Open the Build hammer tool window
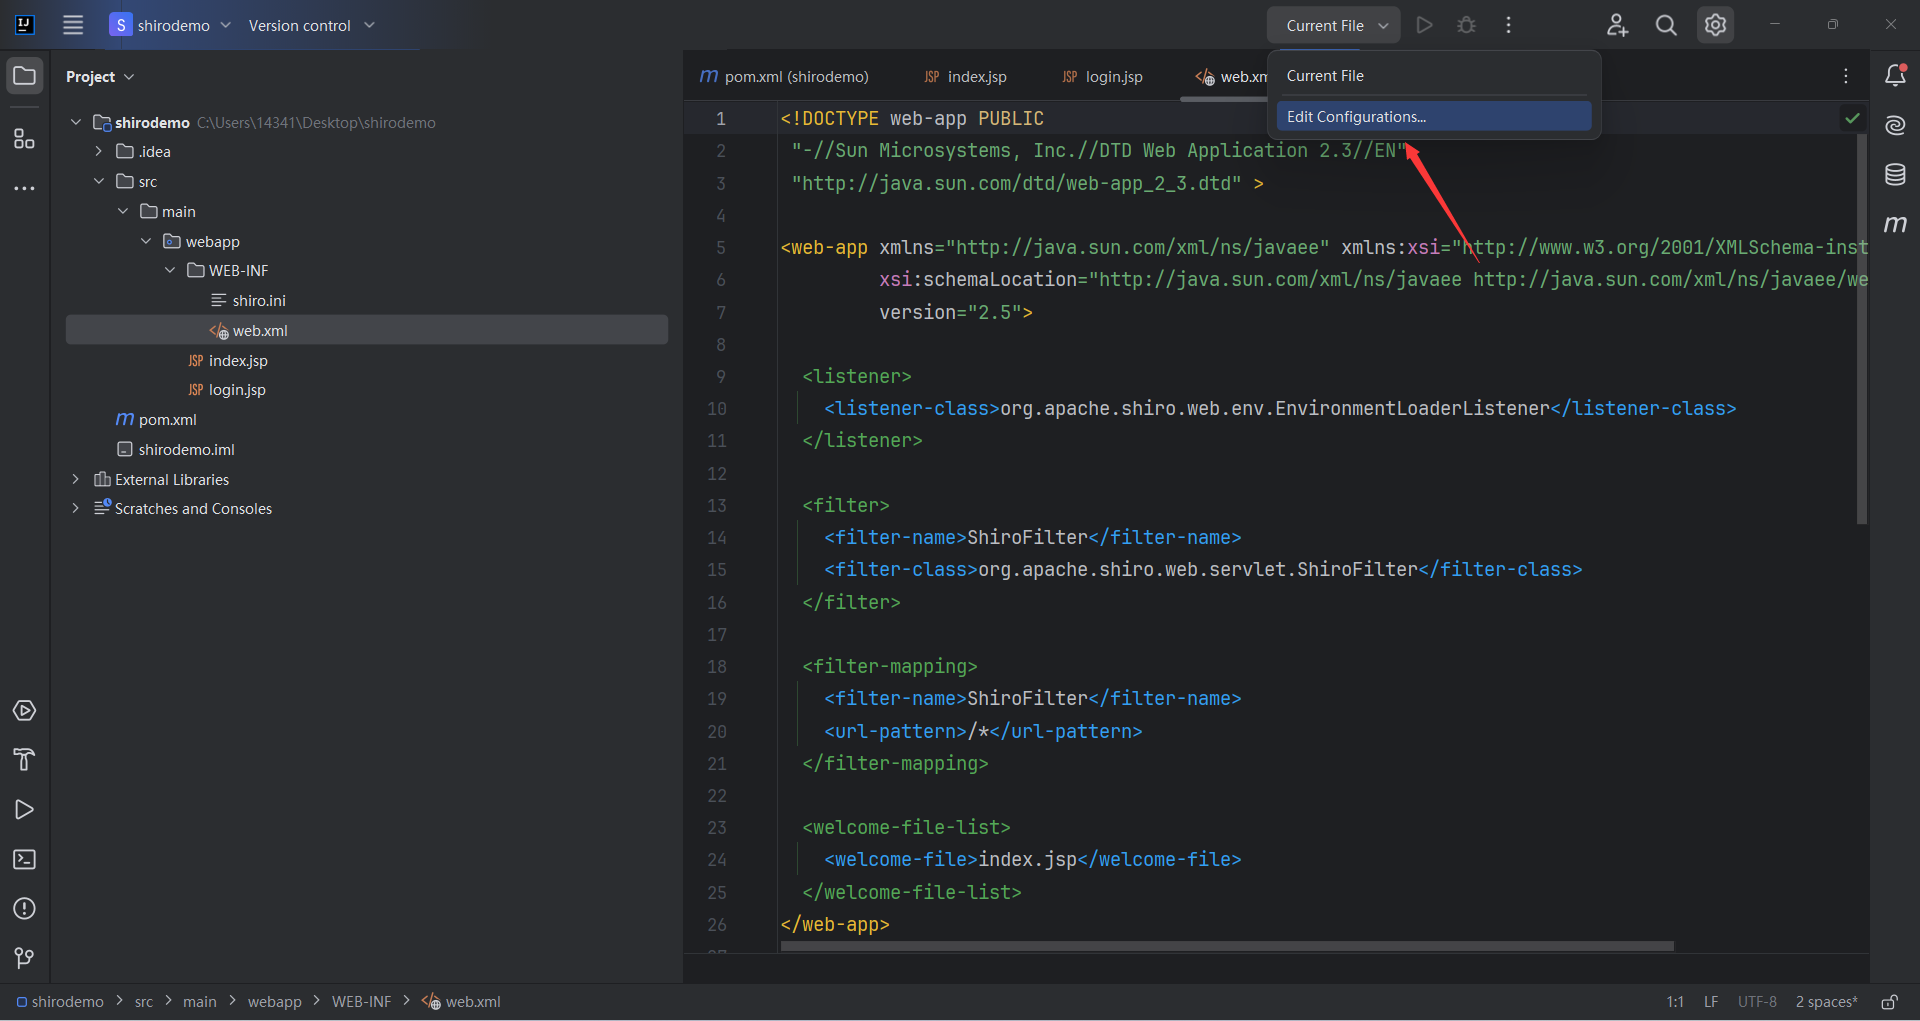The image size is (1920, 1021). point(24,760)
